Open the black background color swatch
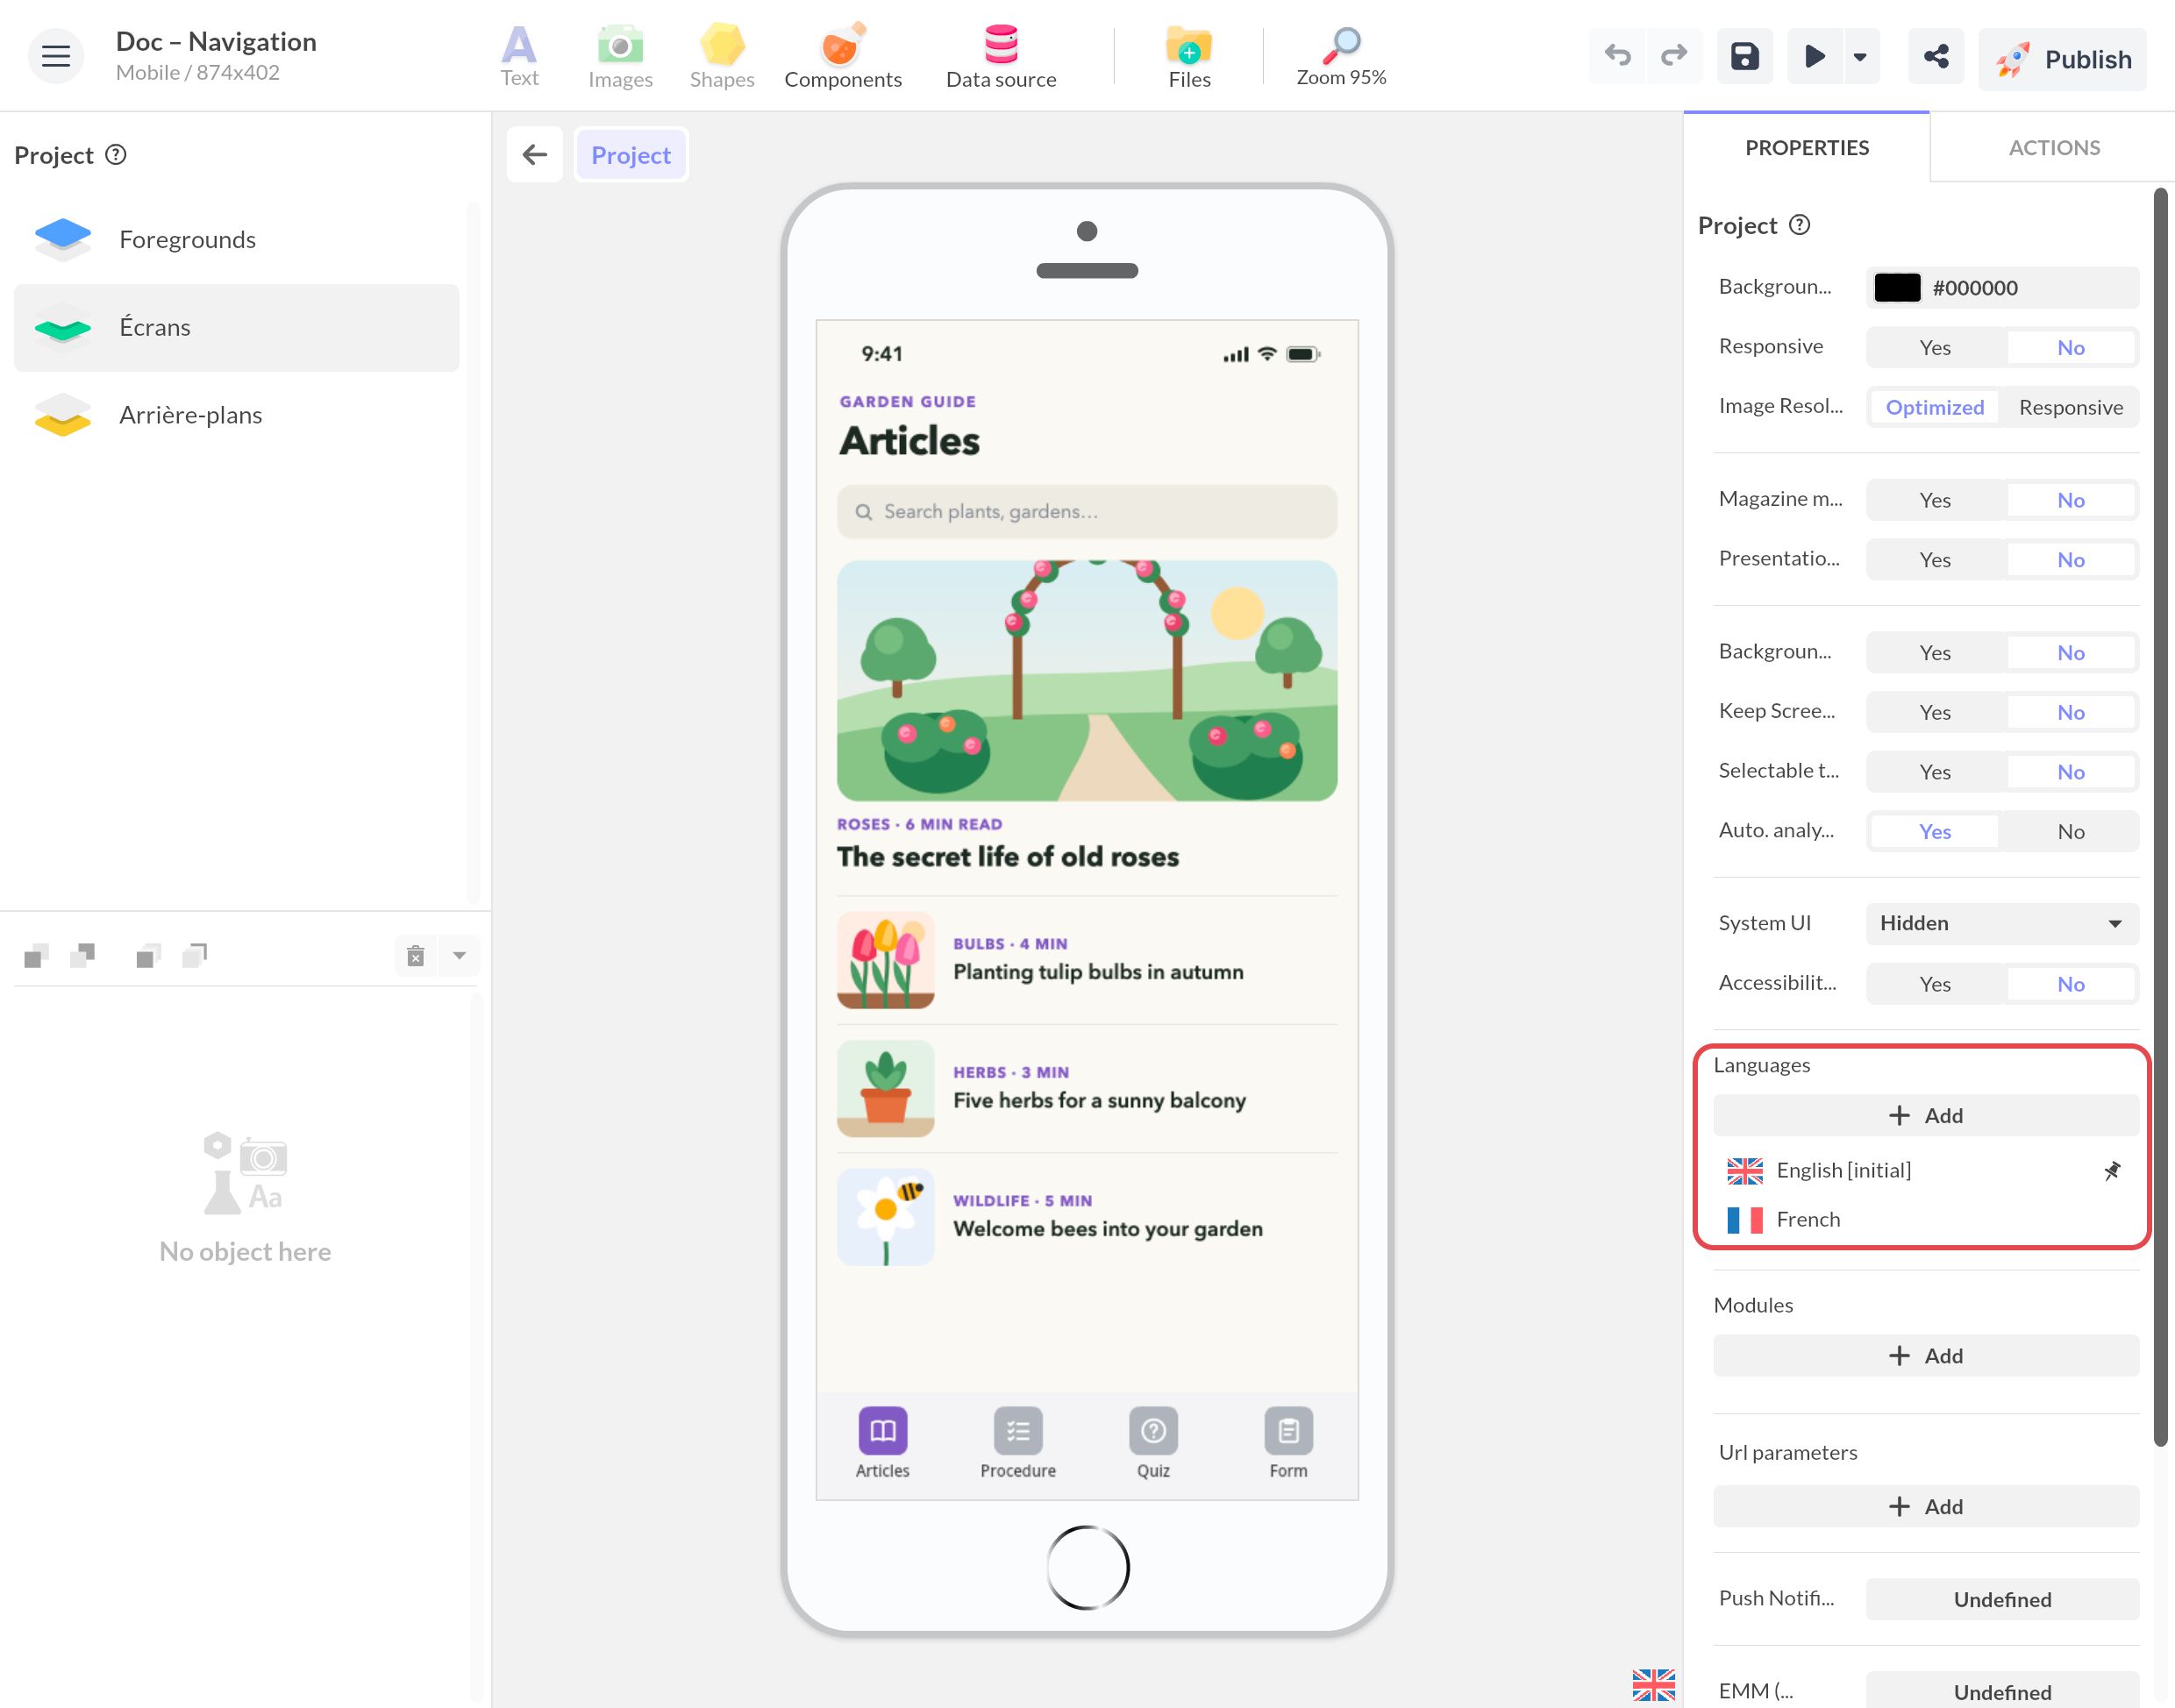2175x1708 pixels. tap(1897, 288)
